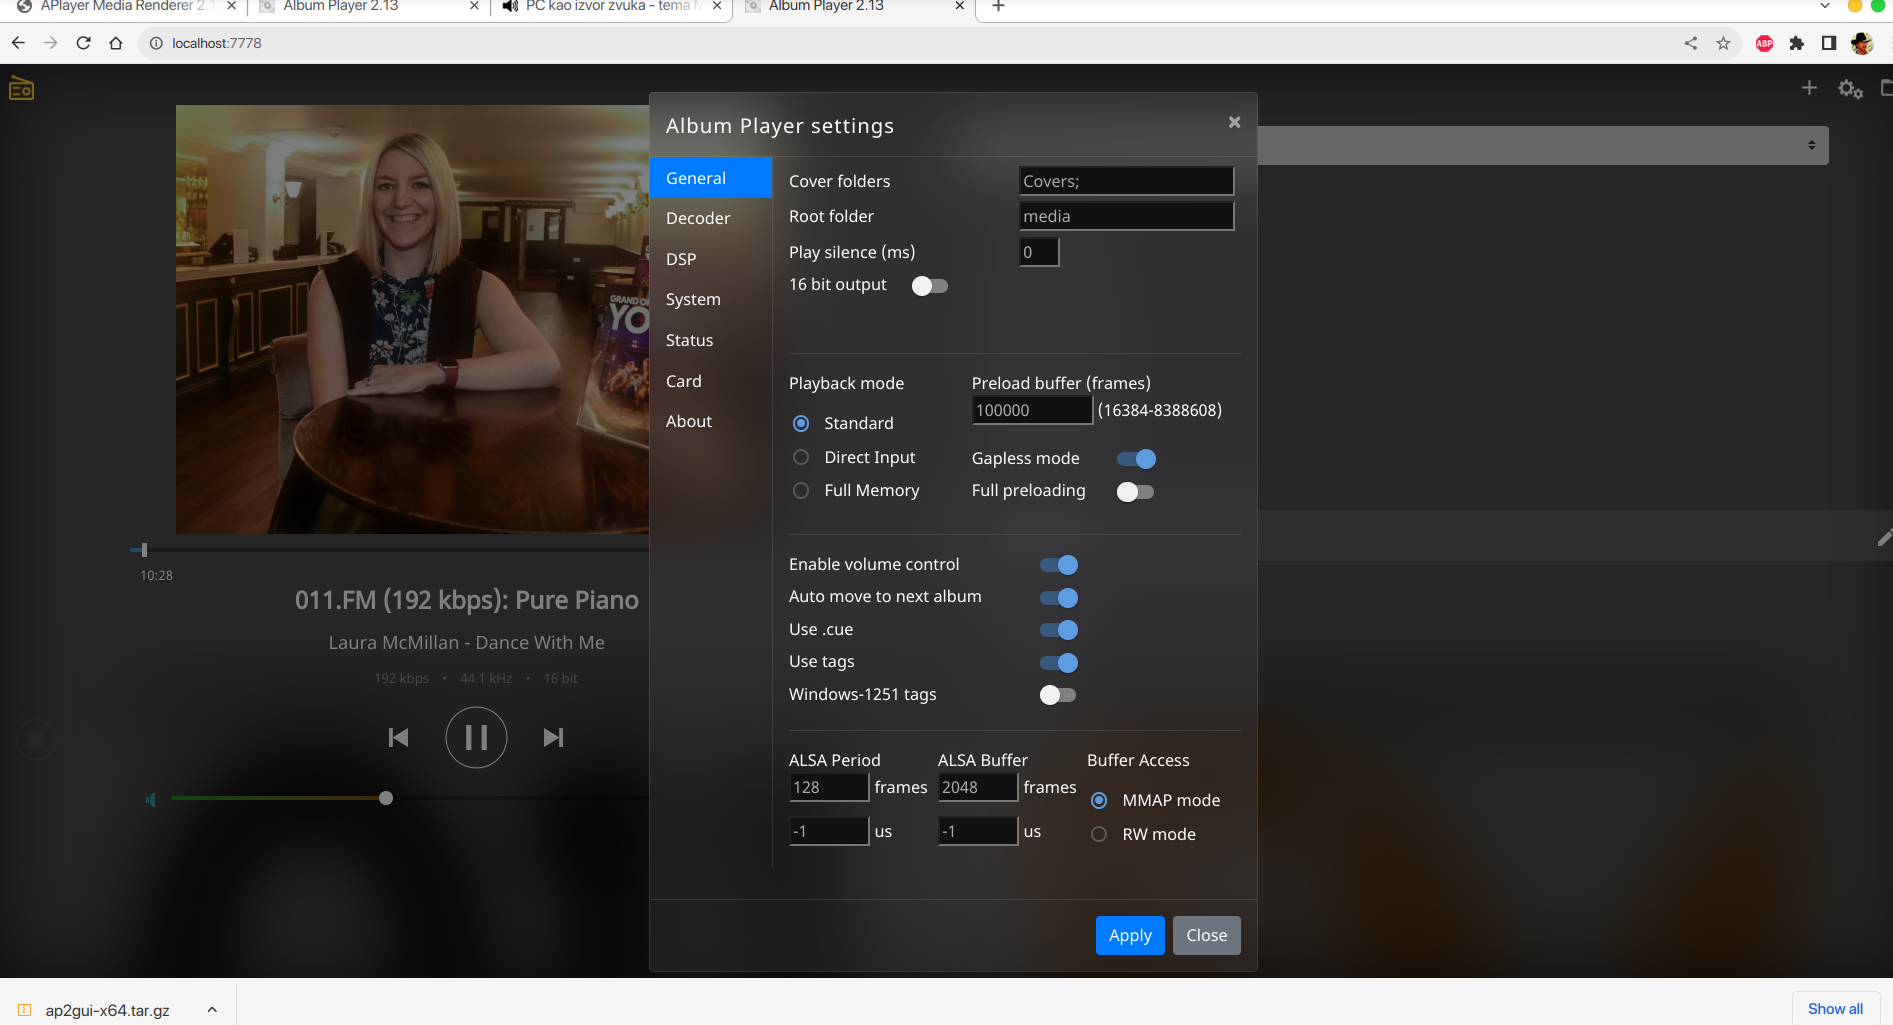Mute using the volume speaker icon
This screenshot has width=1893, height=1025.
point(151,800)
